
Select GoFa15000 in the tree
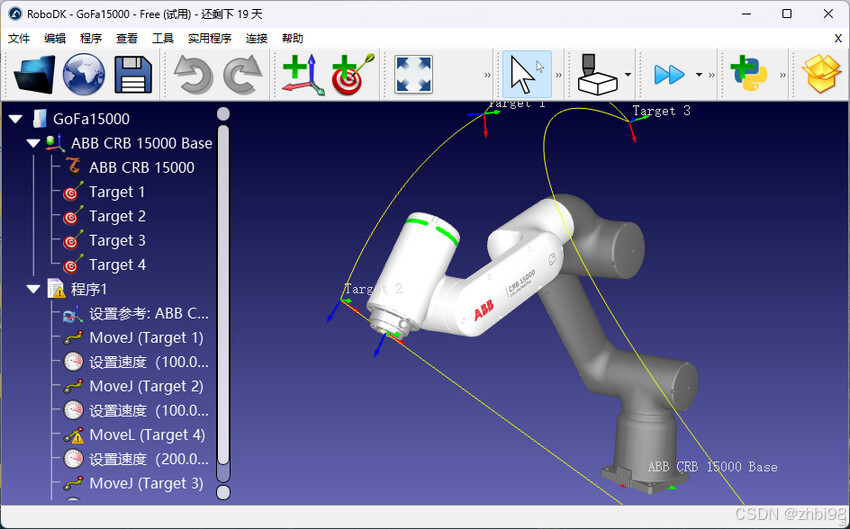pyautogui.click(x=91, y=119)
